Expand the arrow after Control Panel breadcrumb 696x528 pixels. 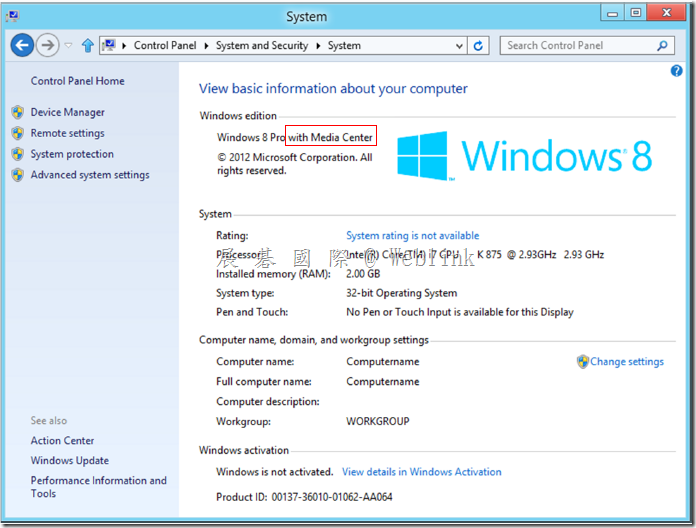pos(206,46)
